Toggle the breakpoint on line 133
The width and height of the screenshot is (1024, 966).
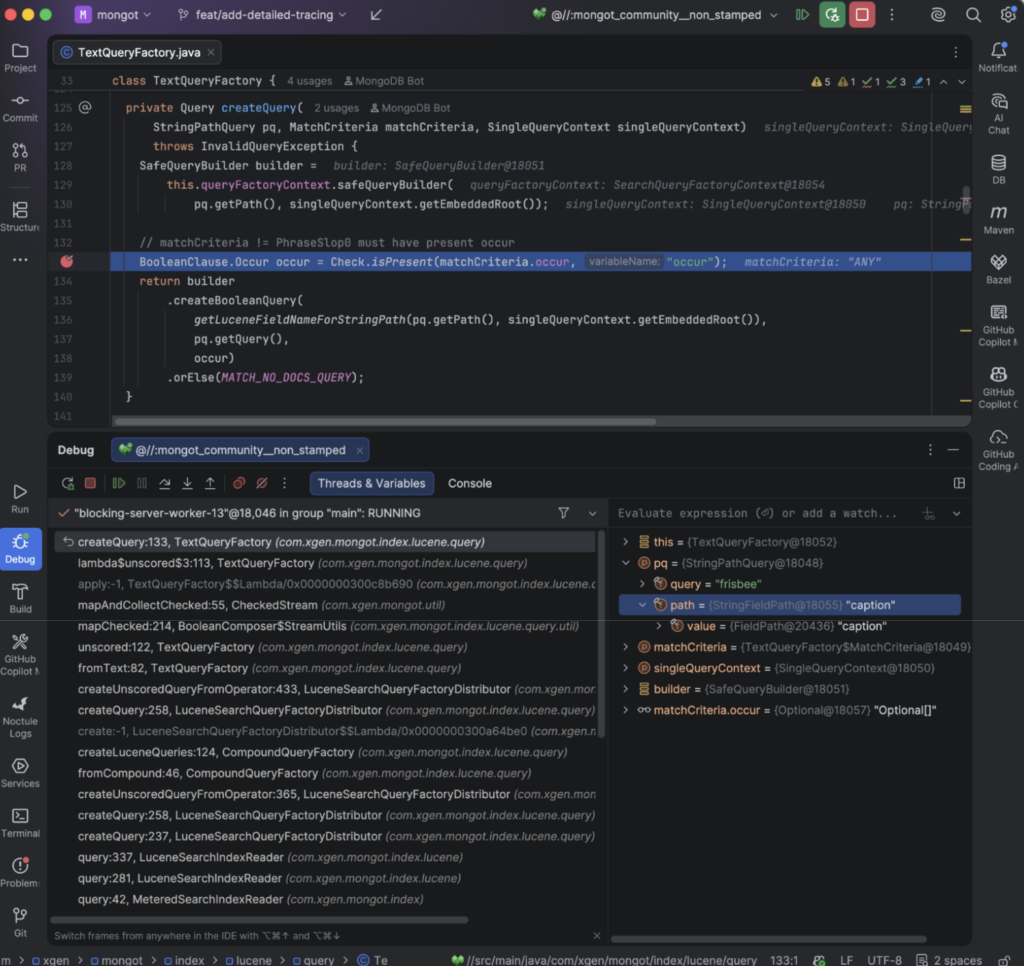coord(67,261)
